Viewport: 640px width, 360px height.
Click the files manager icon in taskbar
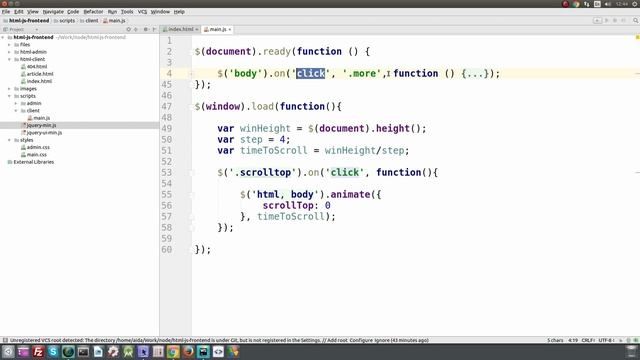pyautogui.click(x=23, y=351)
